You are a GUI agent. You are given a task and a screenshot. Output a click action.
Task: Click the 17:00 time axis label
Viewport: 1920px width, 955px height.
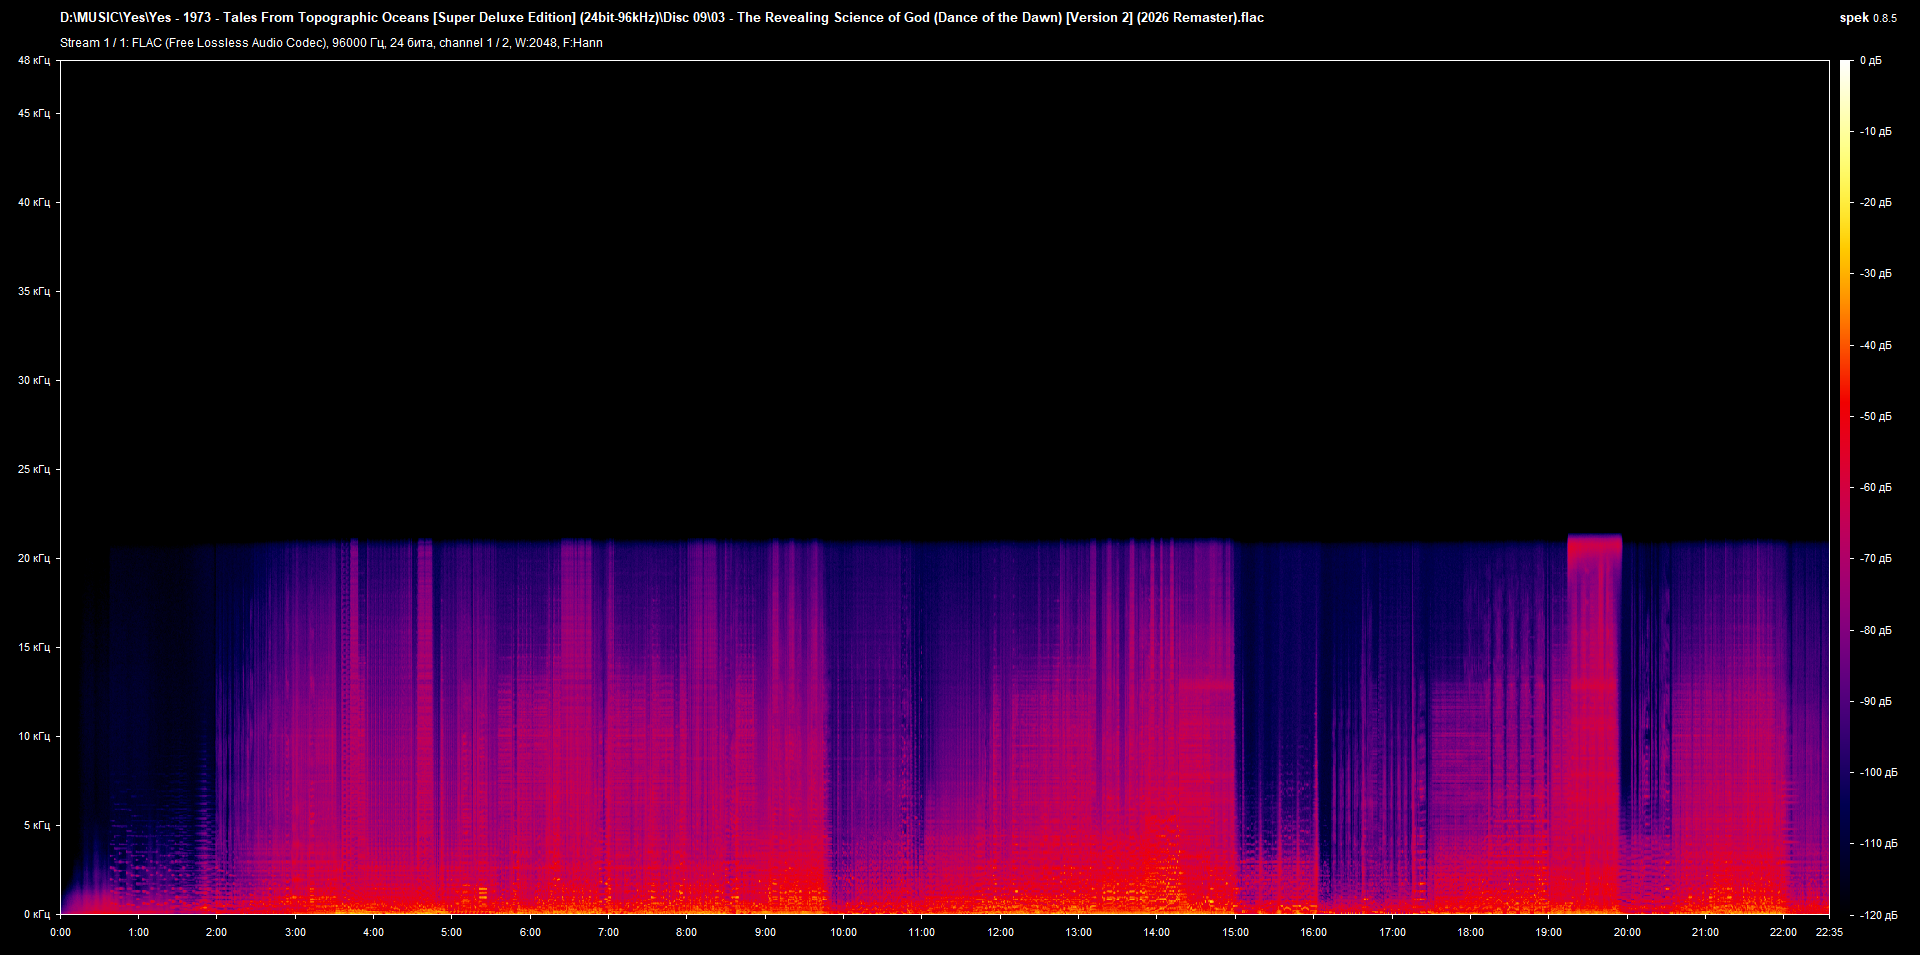1393,933
